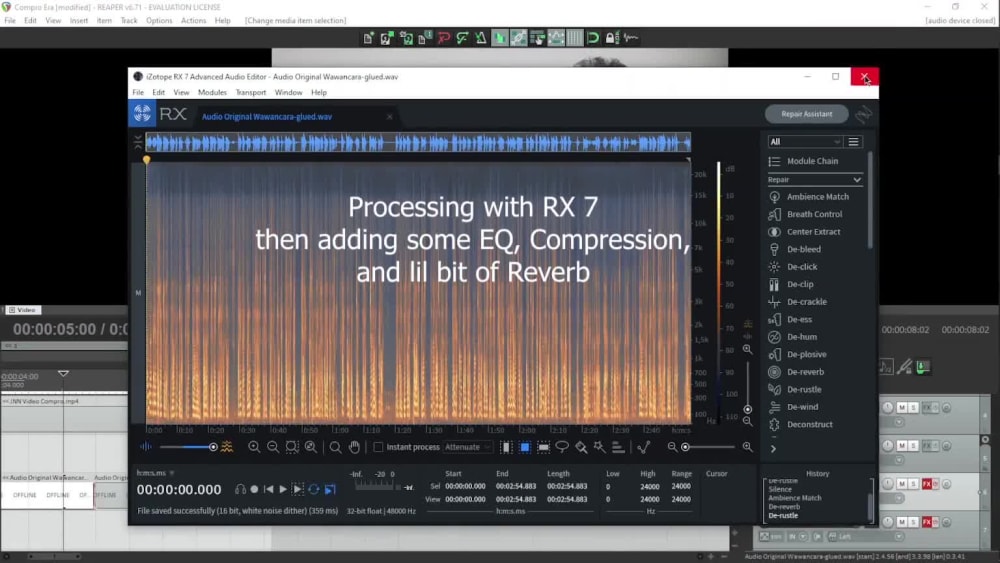Open the All module filter dropdown
The height and width of the screenshot is (563, 1000).
pos(805,142)
